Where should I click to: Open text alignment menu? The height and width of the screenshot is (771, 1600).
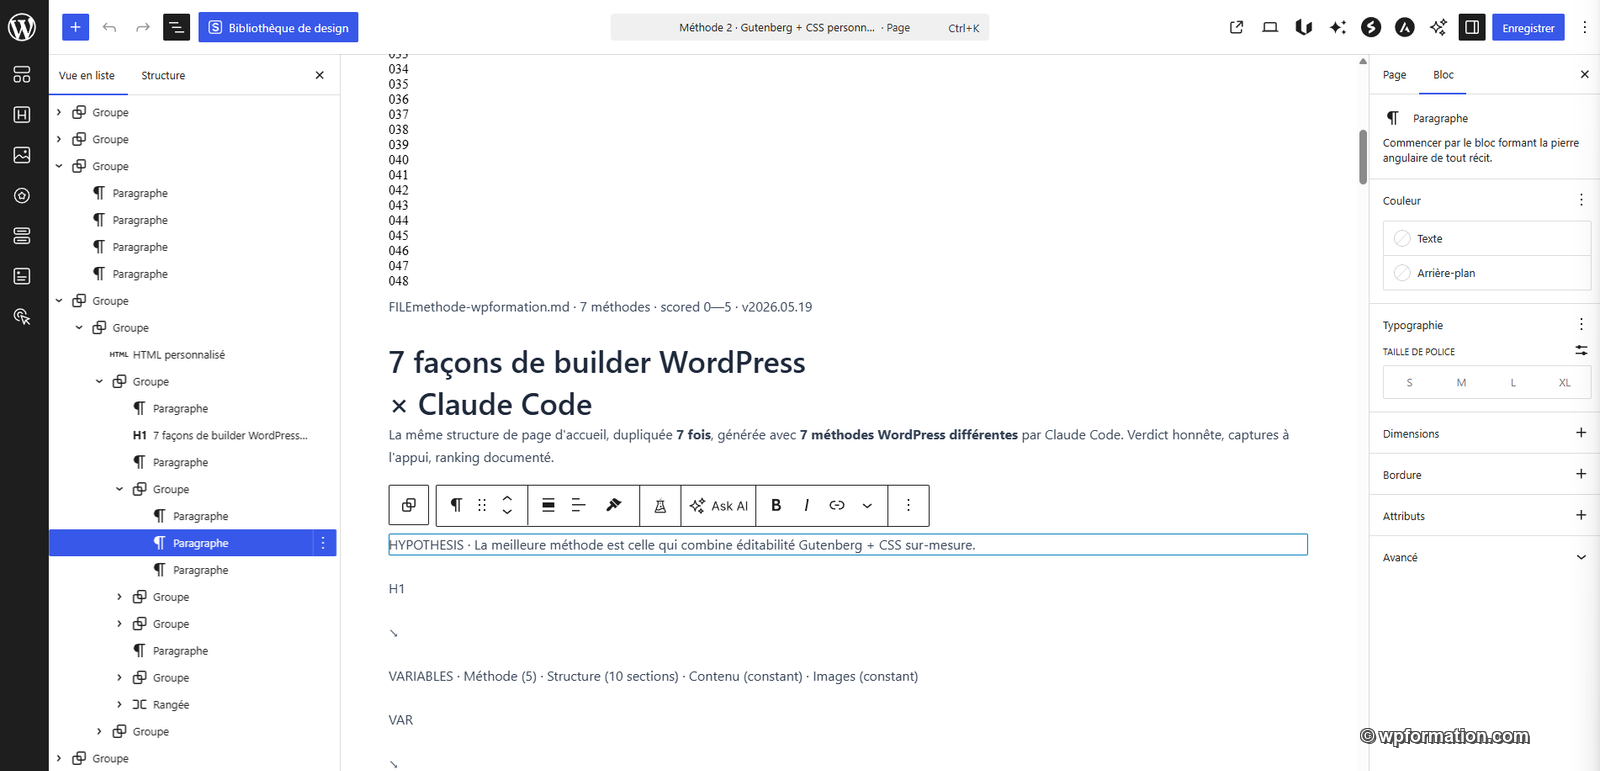[x=578, y=505]
